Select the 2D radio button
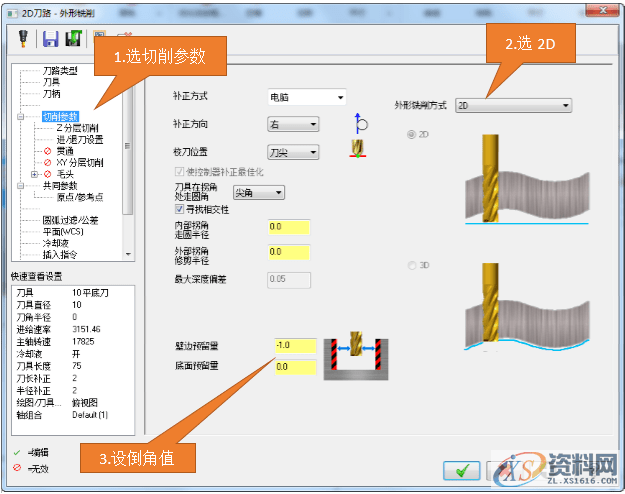The image size is (625, 494). (410, 134)
